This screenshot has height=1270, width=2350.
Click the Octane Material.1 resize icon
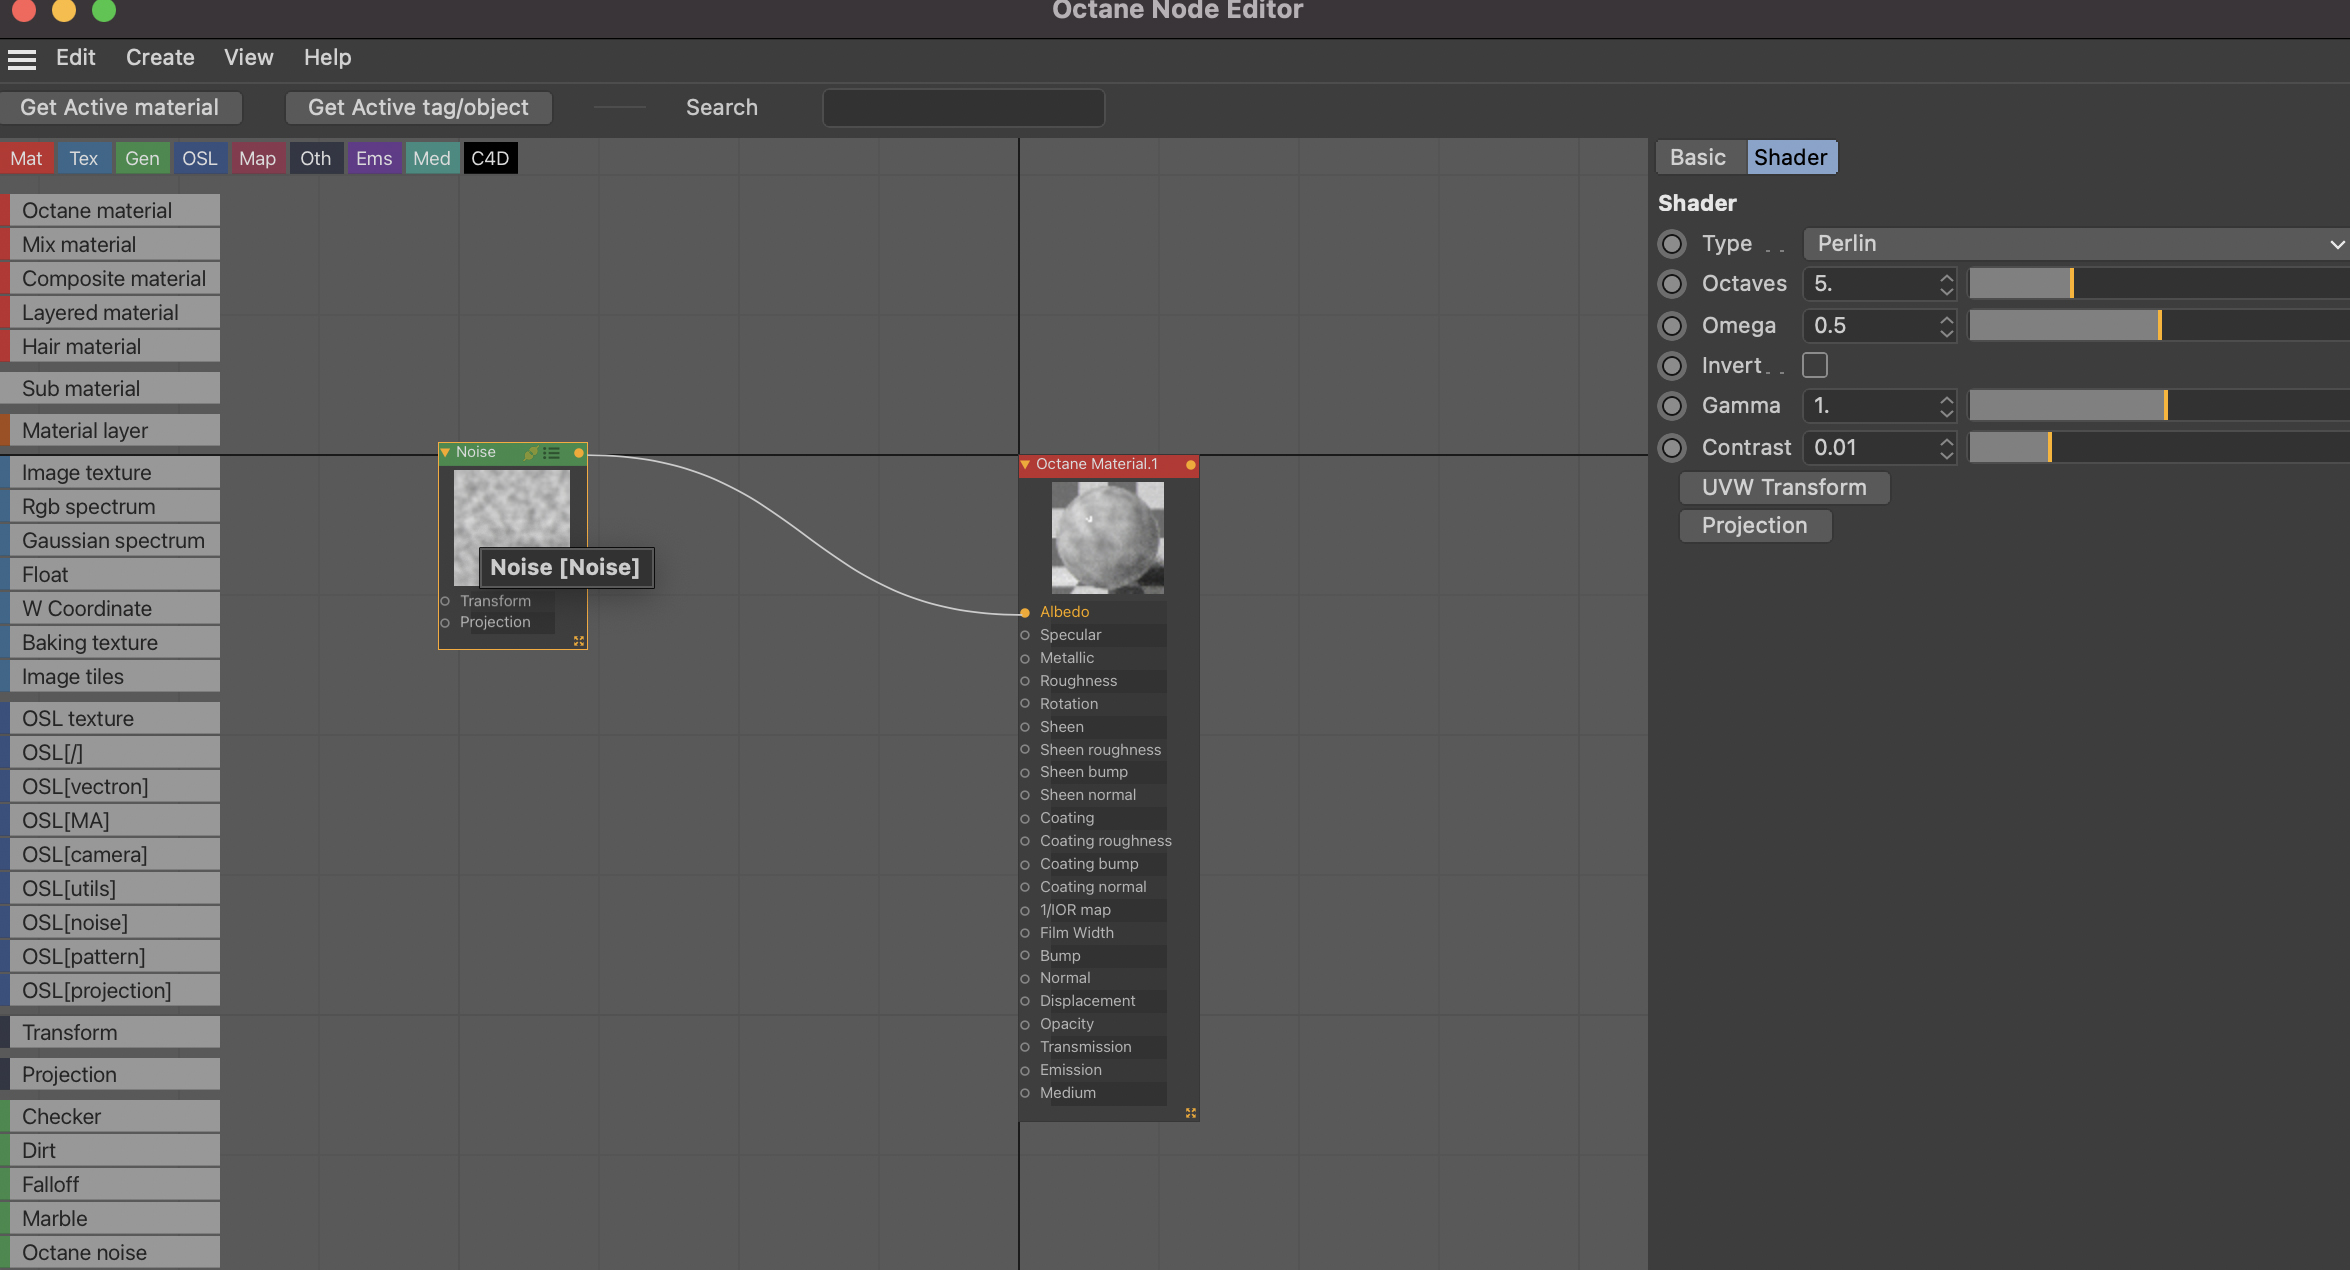point(1191,1113)
